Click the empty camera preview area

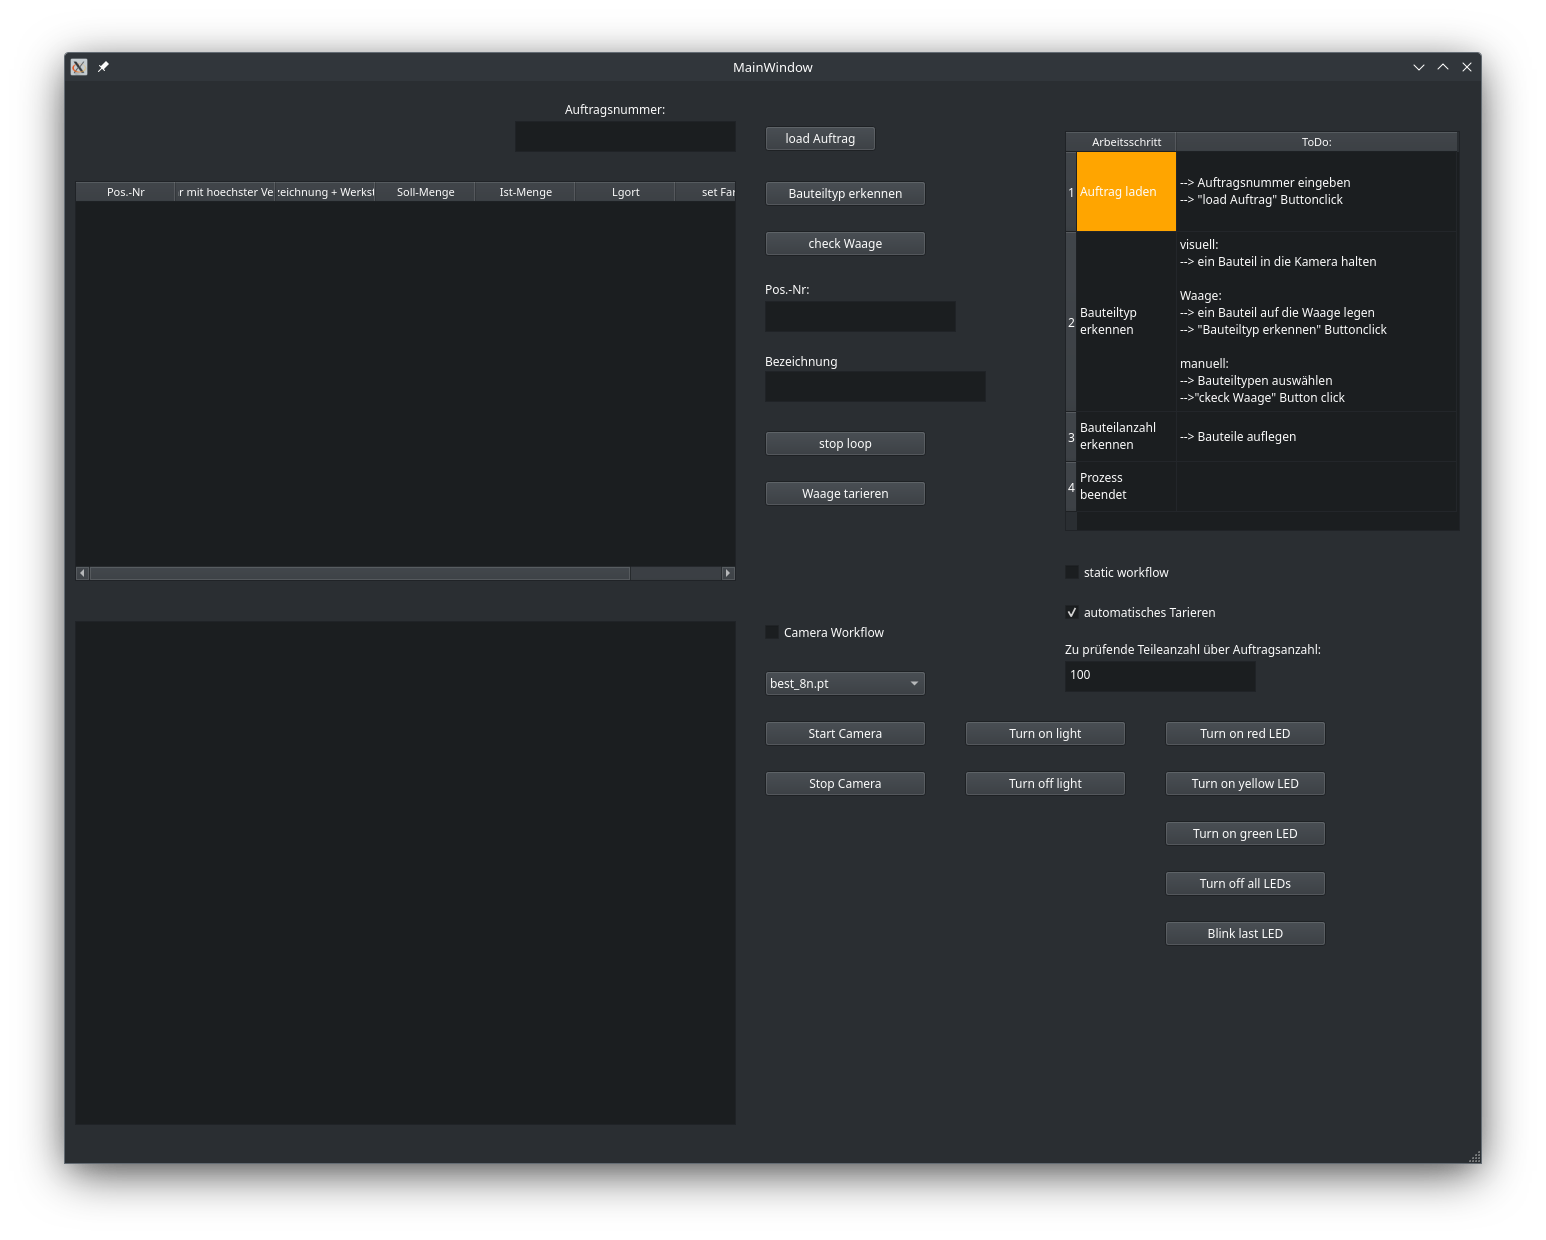click(405, 873)
